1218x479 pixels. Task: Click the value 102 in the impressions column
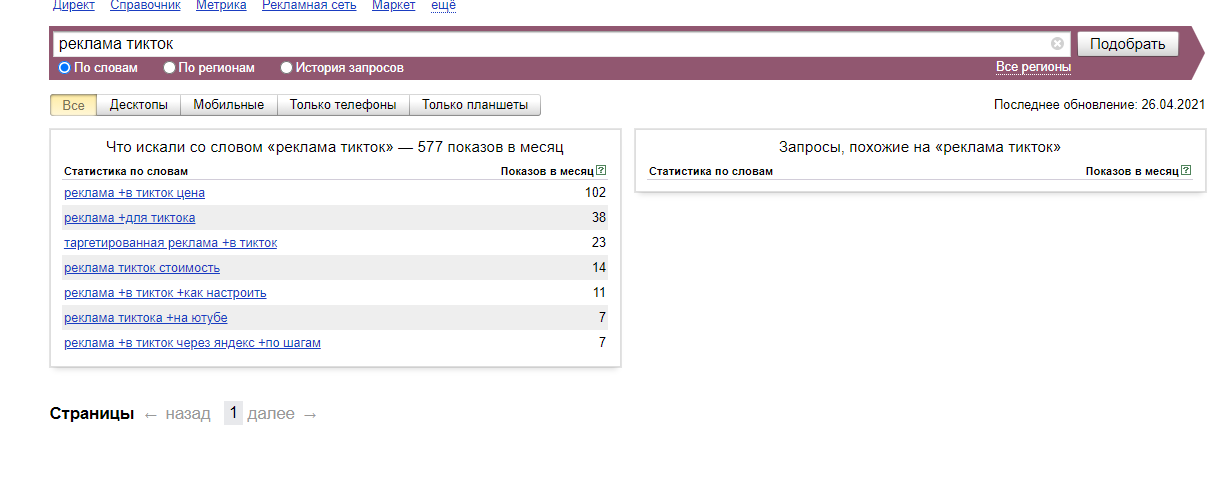(x=596, y=193)
